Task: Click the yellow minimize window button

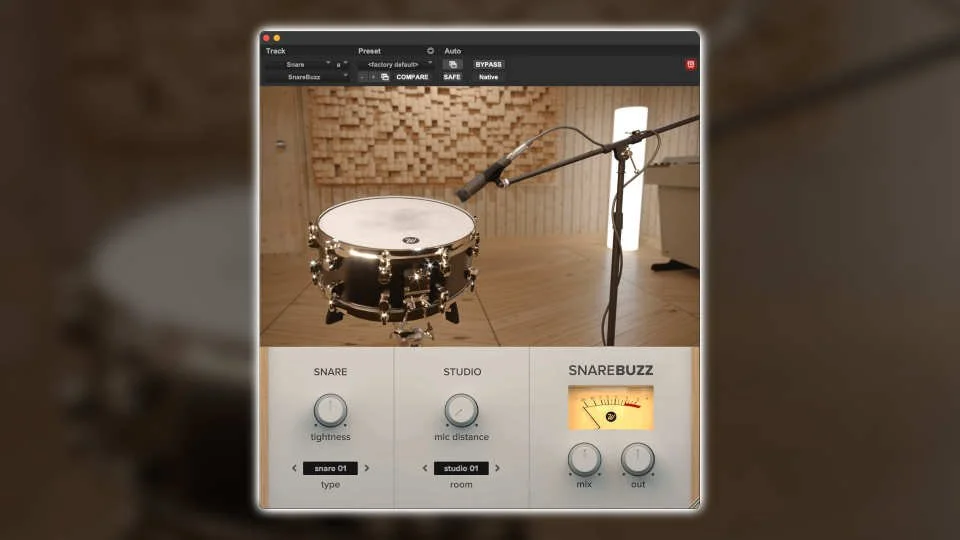Action: (x=277, y=38)
